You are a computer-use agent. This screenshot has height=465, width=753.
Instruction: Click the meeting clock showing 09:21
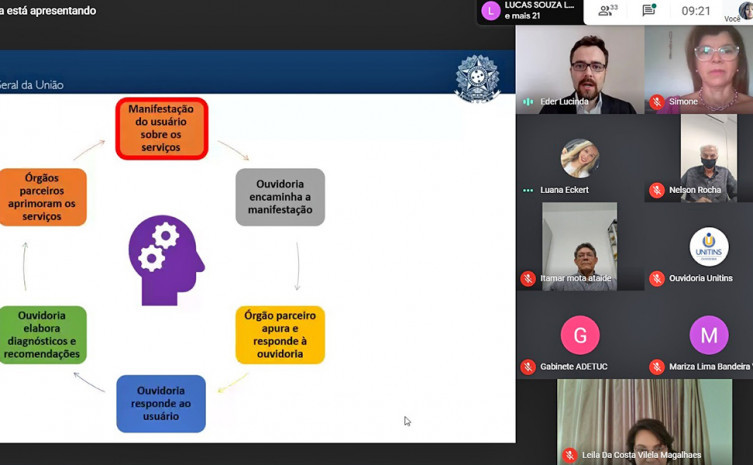pos(696,11)
